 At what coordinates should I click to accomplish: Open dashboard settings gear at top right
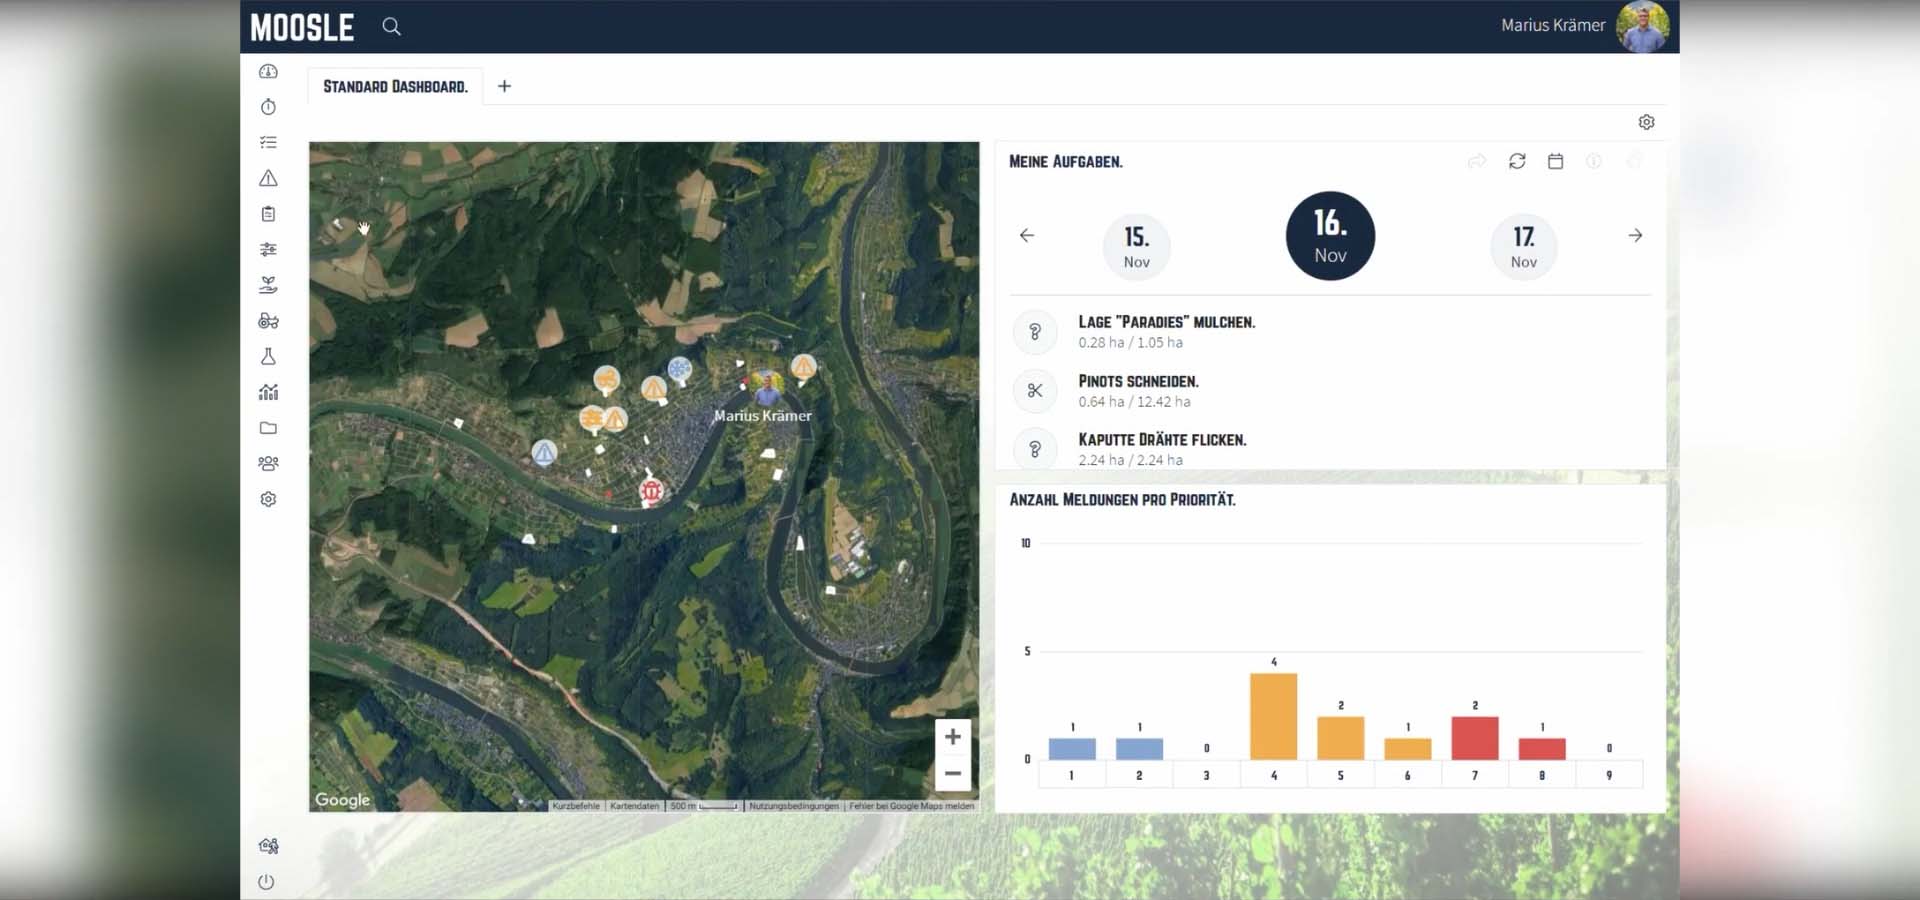1646,122
